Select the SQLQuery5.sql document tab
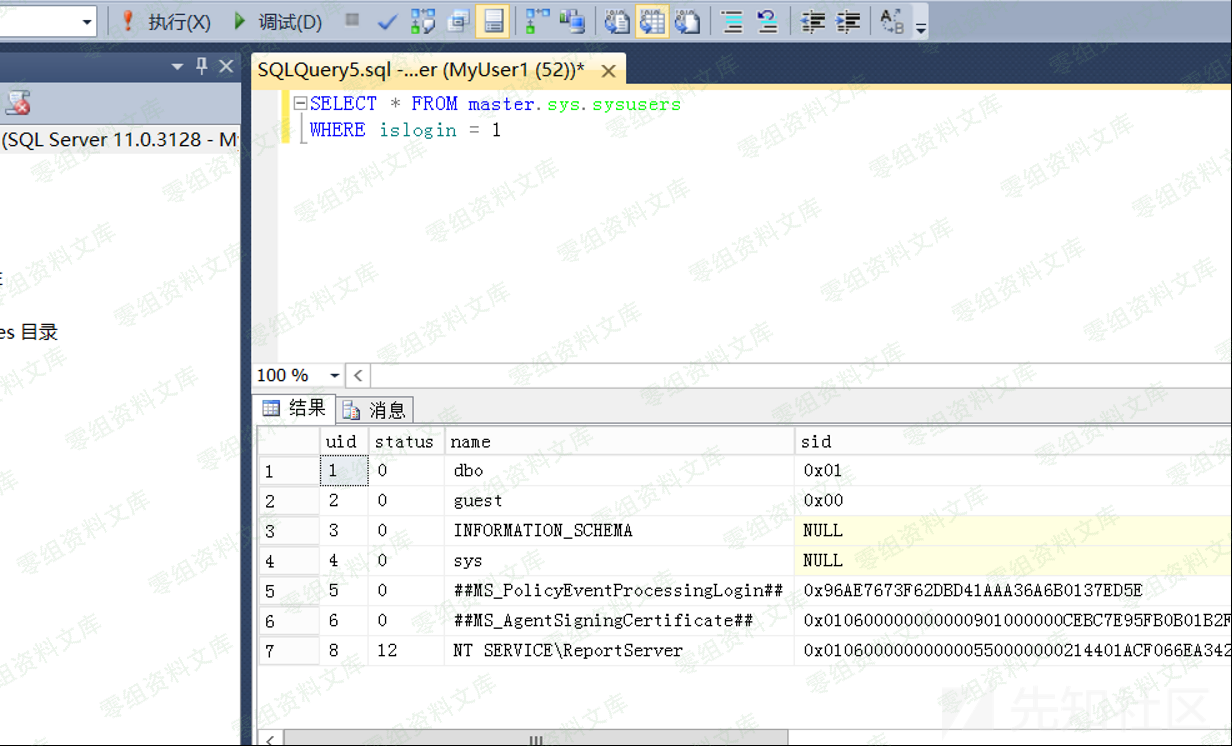Viewport: 1232px width, 746px height. point(420,70)
